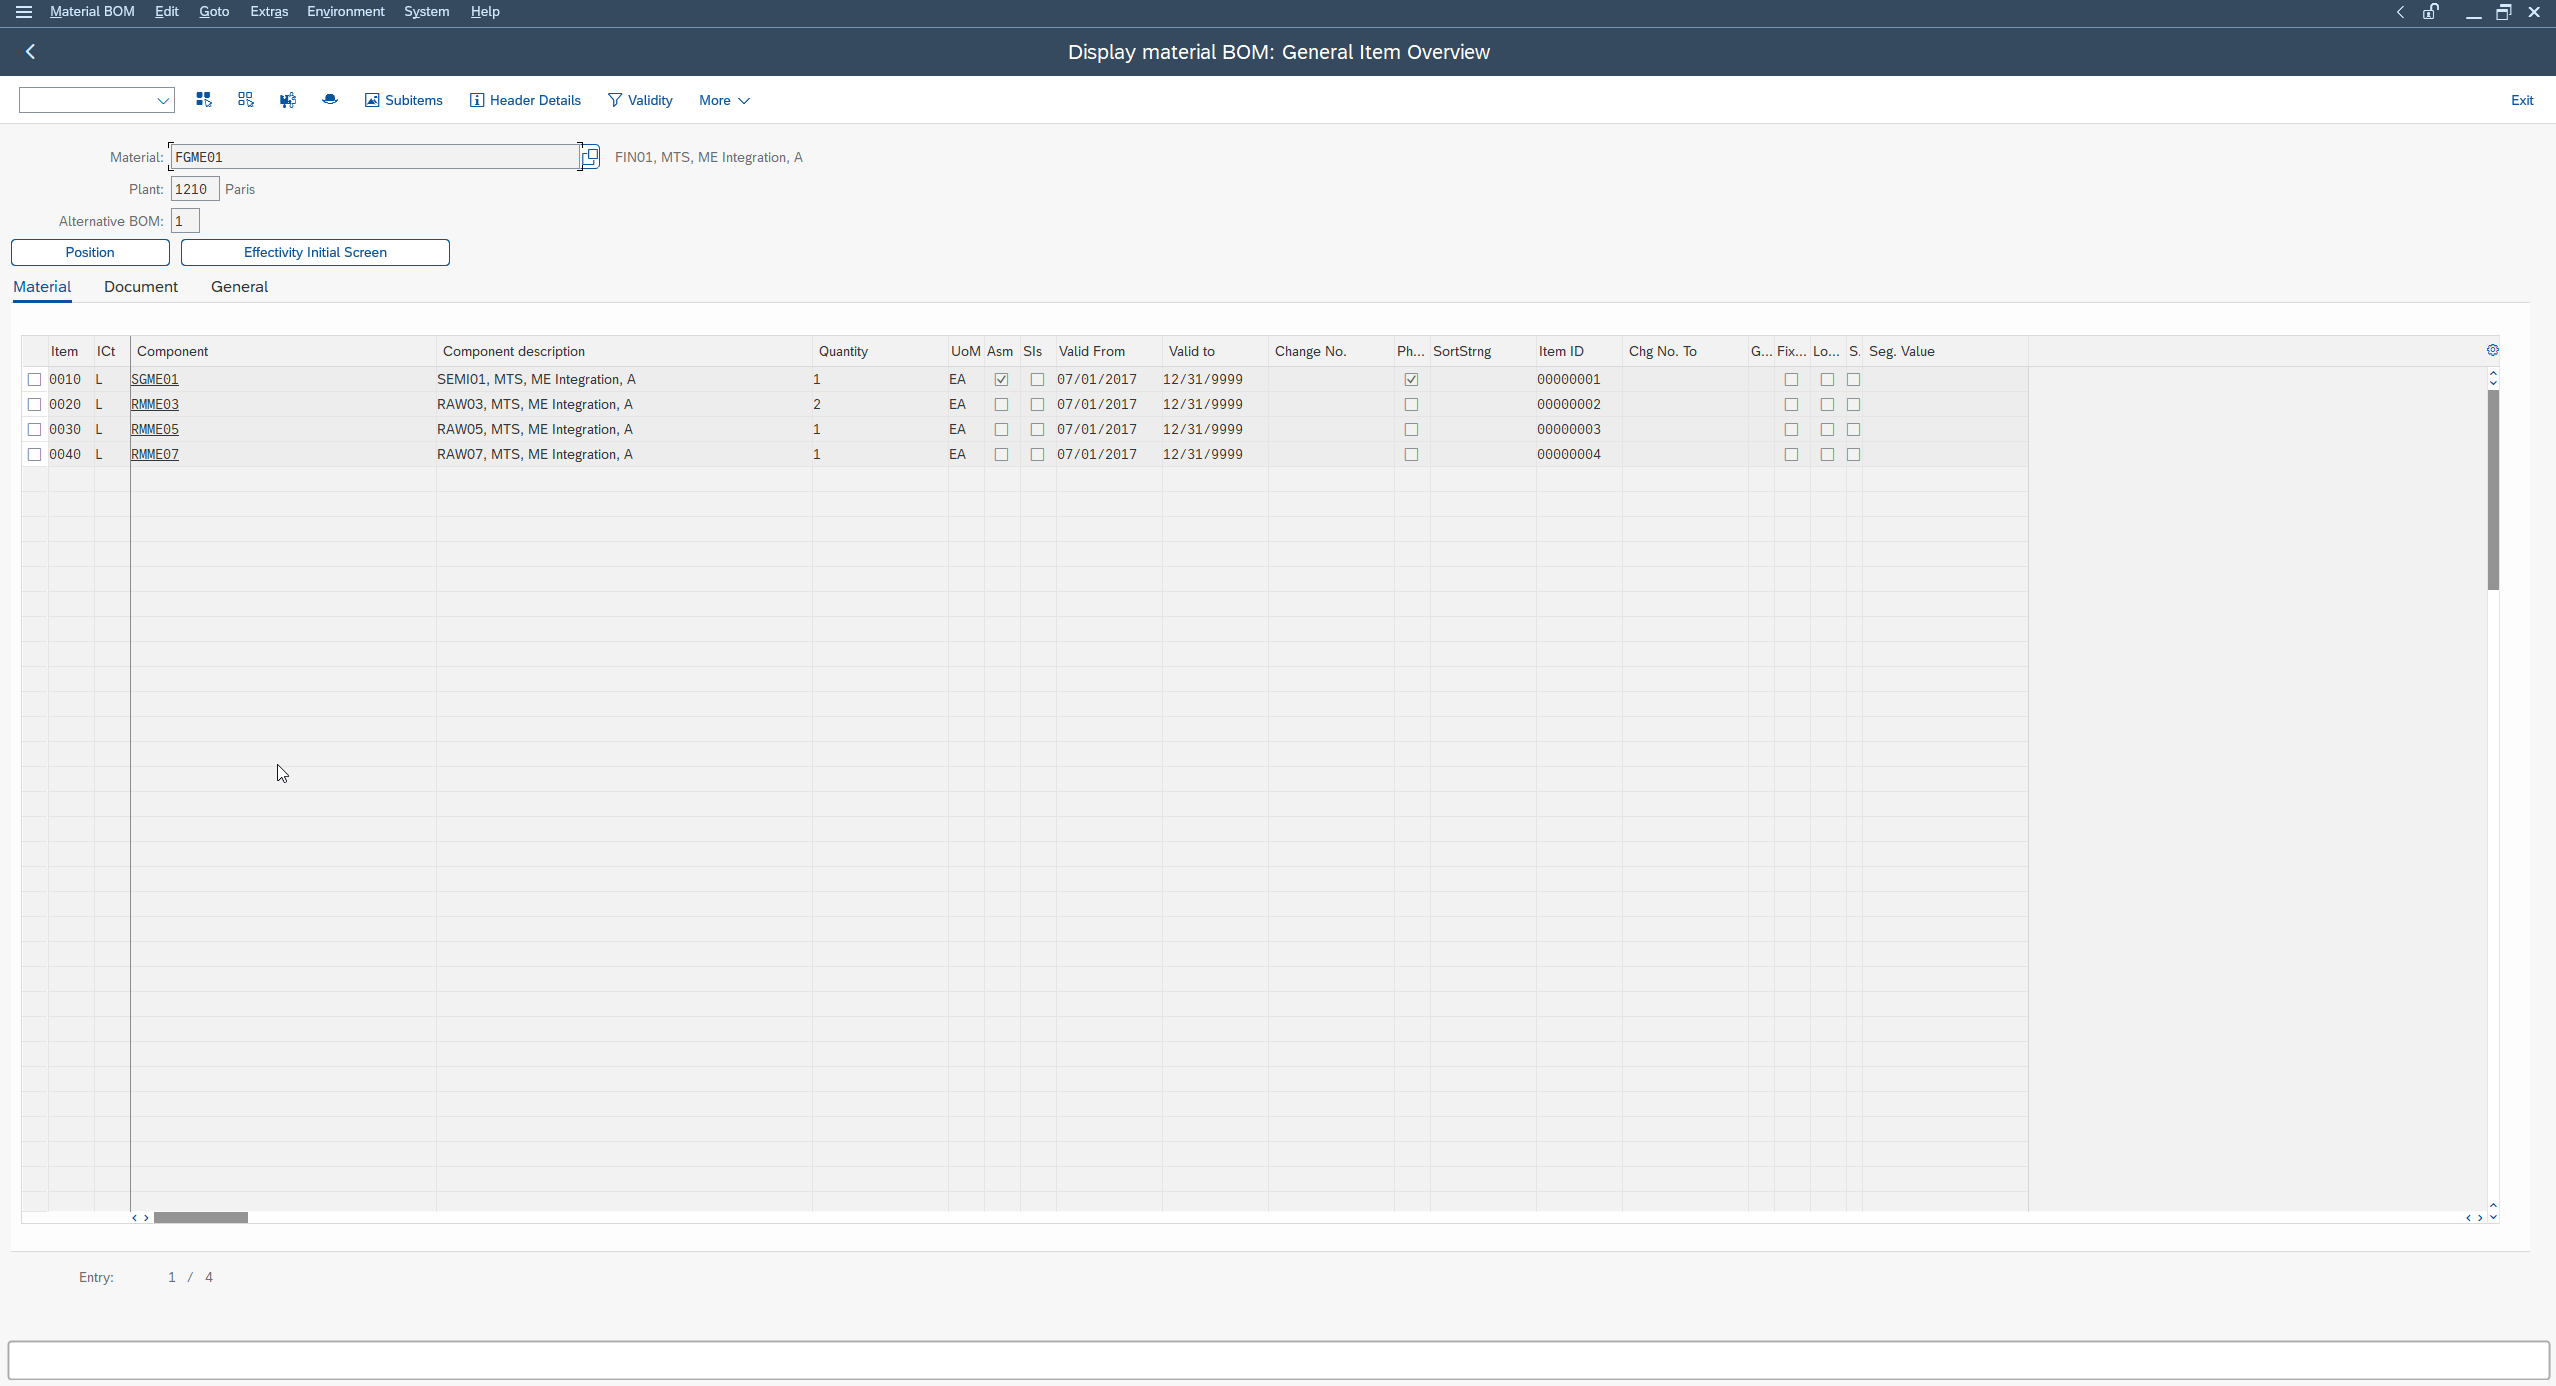Click the Alternative BOM field
The image size is (2556, 1386).
(x=185, y=221)
